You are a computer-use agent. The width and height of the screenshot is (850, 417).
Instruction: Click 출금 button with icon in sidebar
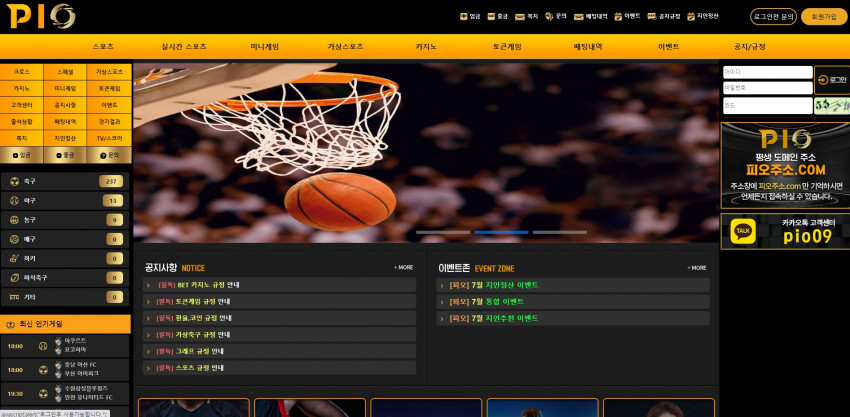pos(65,155)
